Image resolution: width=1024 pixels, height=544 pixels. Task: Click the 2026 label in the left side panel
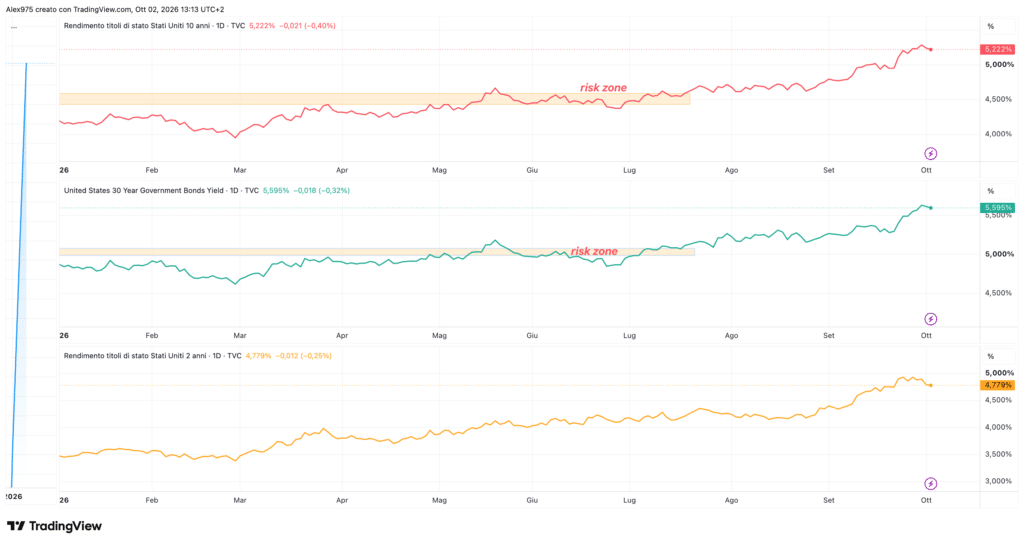pyautogui.click(x=14, y=496)
